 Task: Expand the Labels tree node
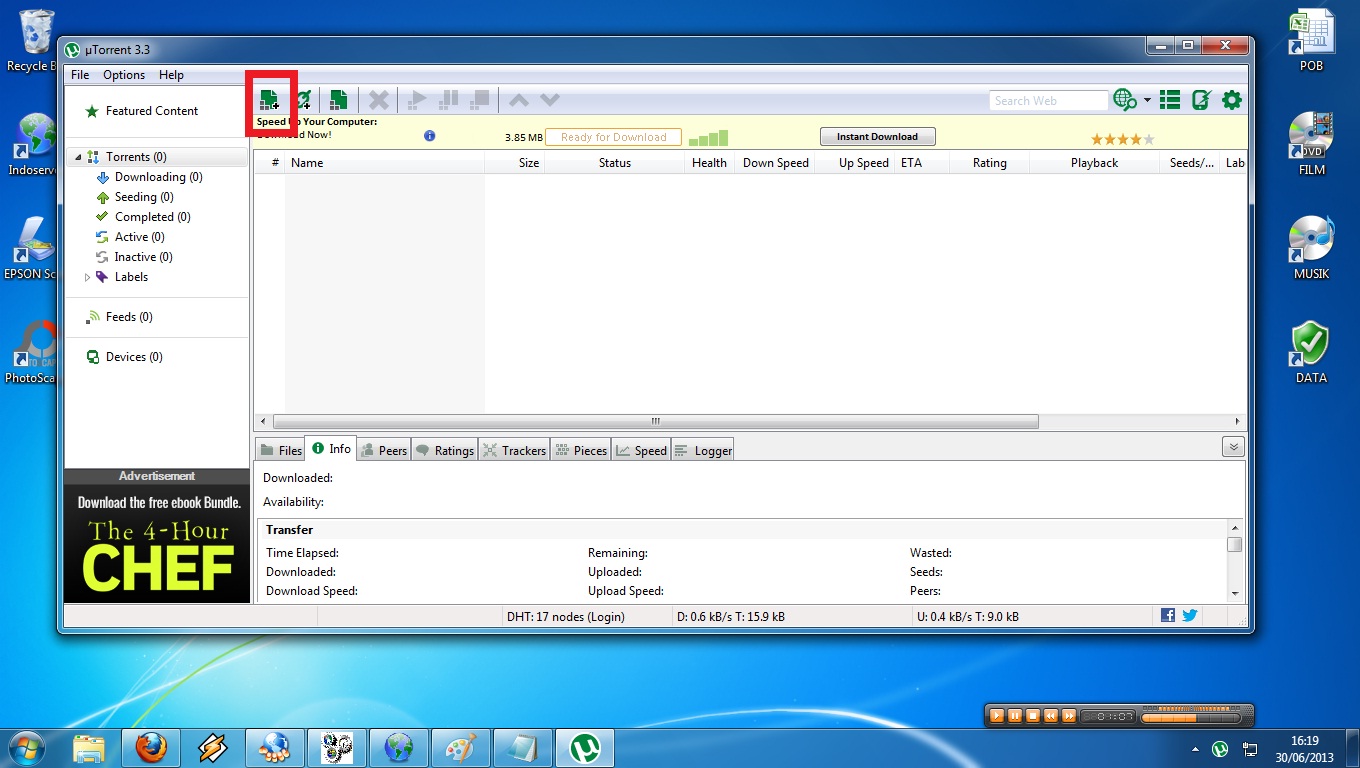[87, 277]
